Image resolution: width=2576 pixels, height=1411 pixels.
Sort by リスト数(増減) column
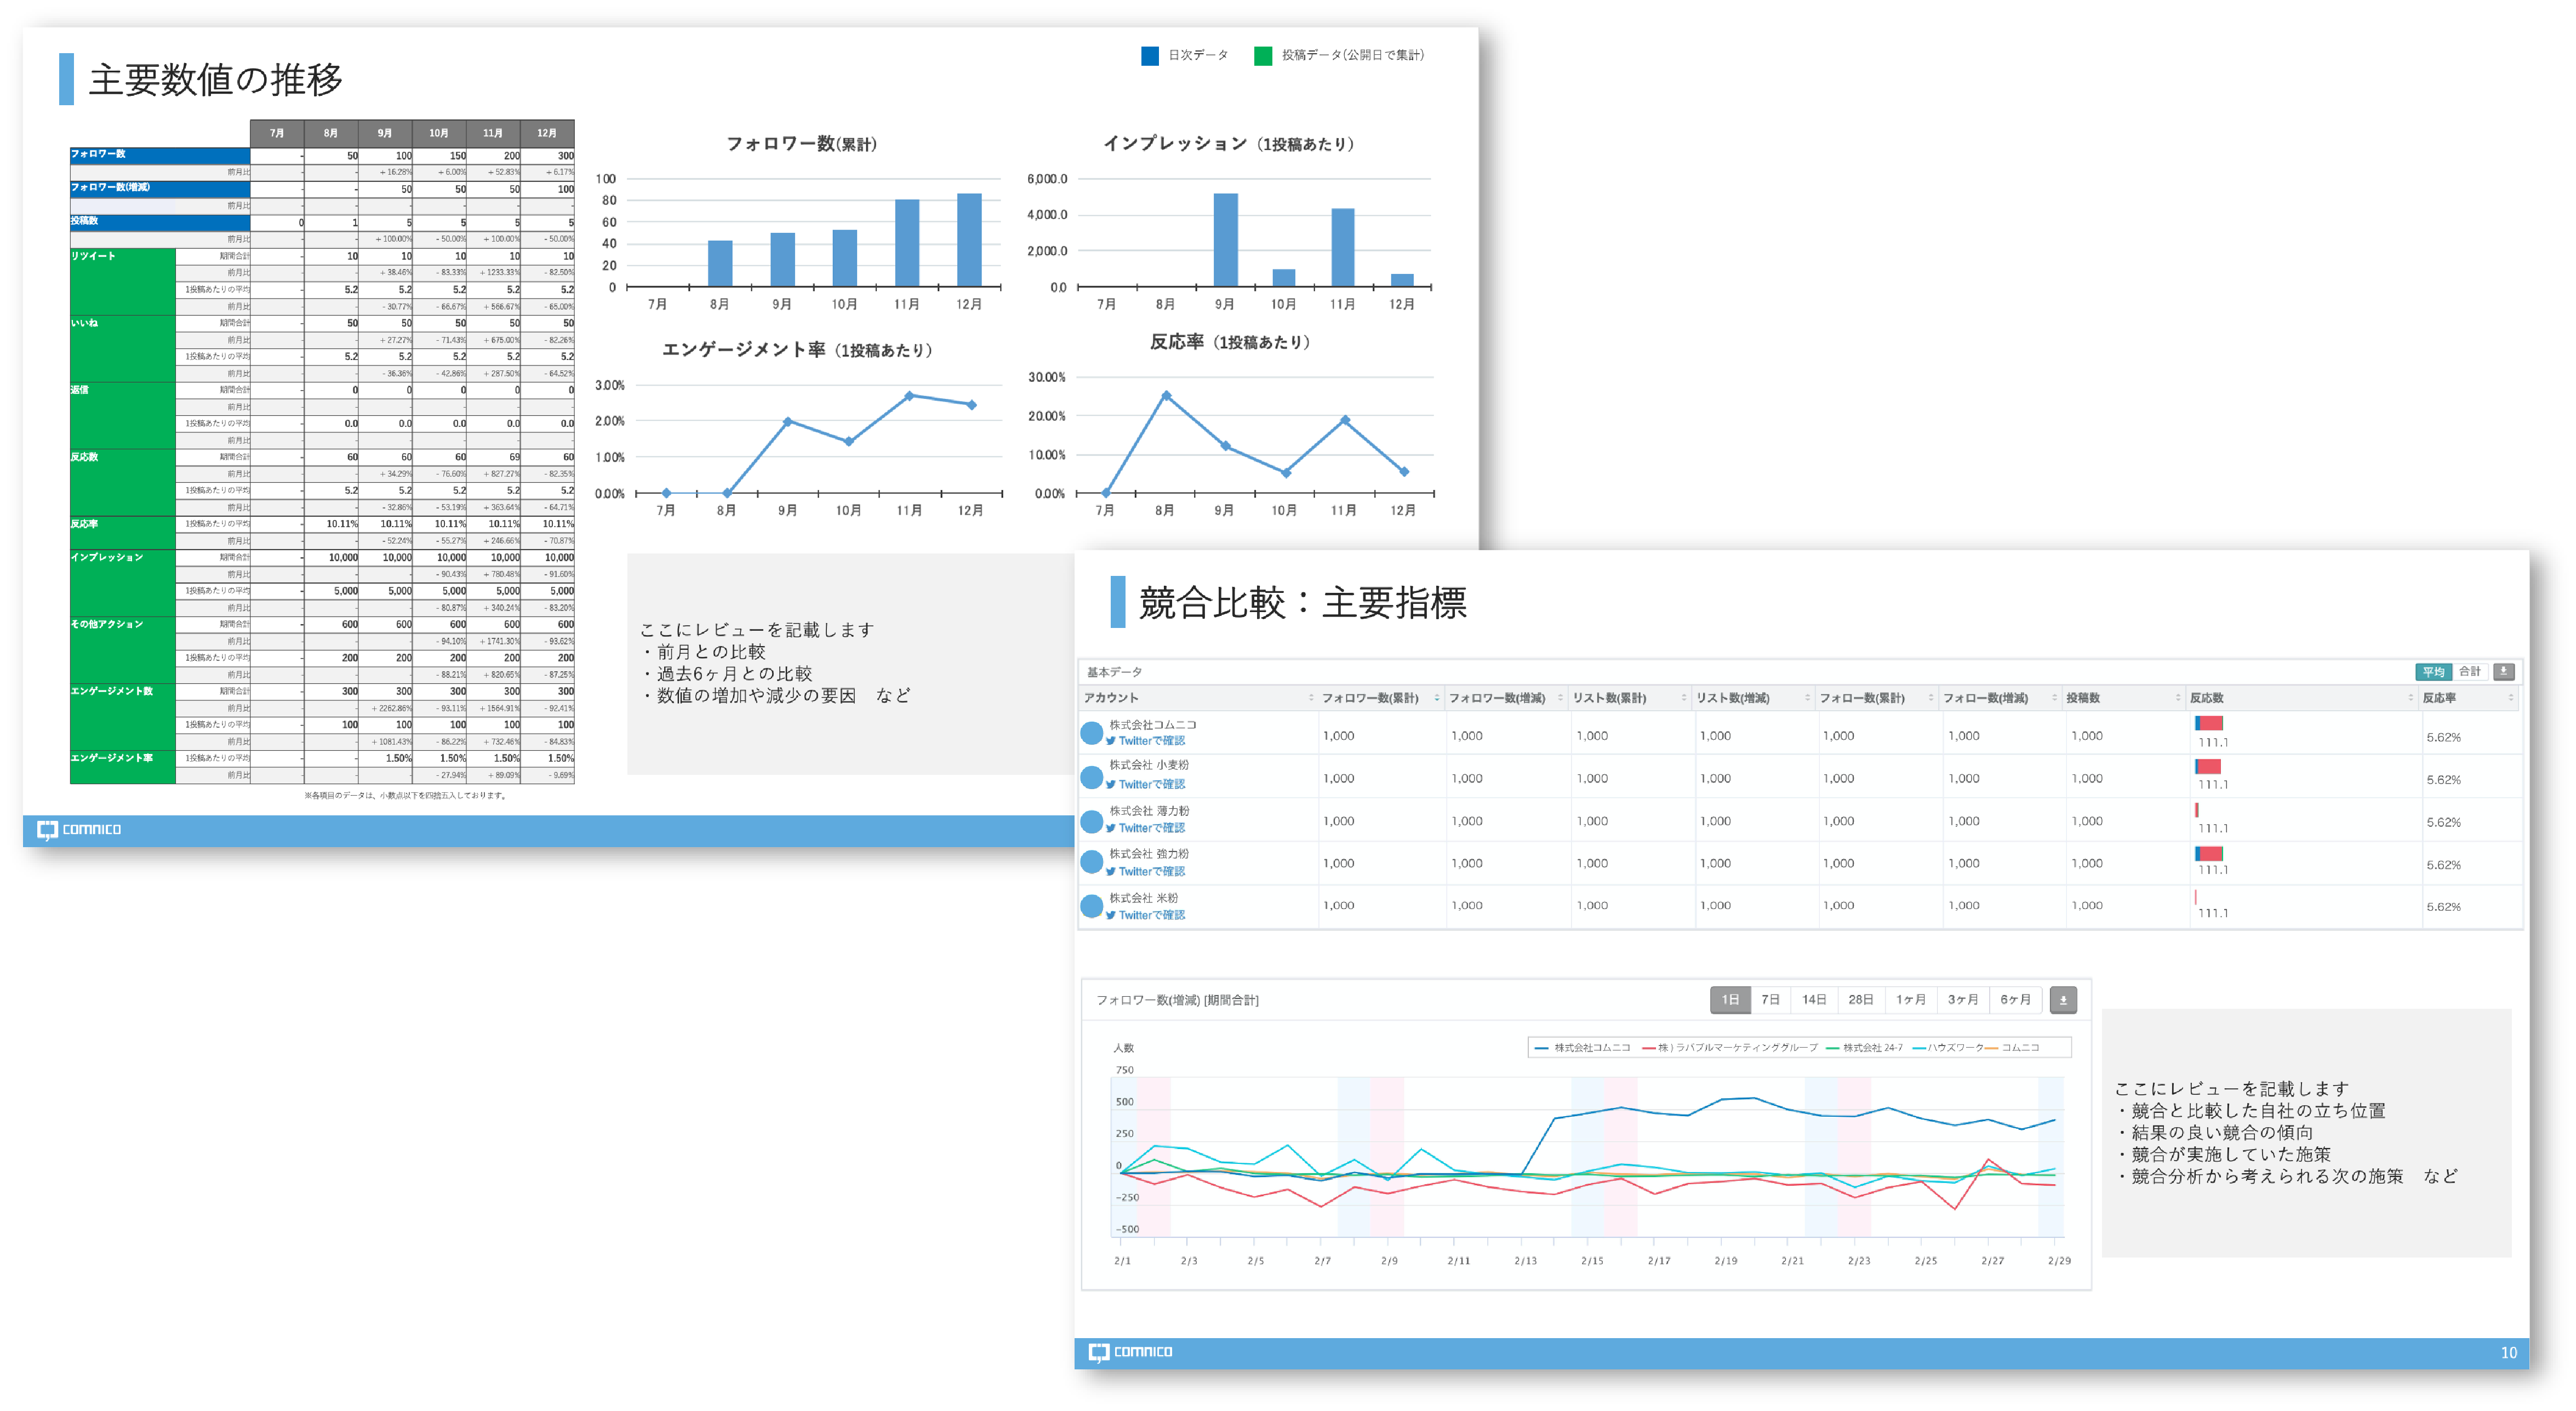(x=1755, y=698)
